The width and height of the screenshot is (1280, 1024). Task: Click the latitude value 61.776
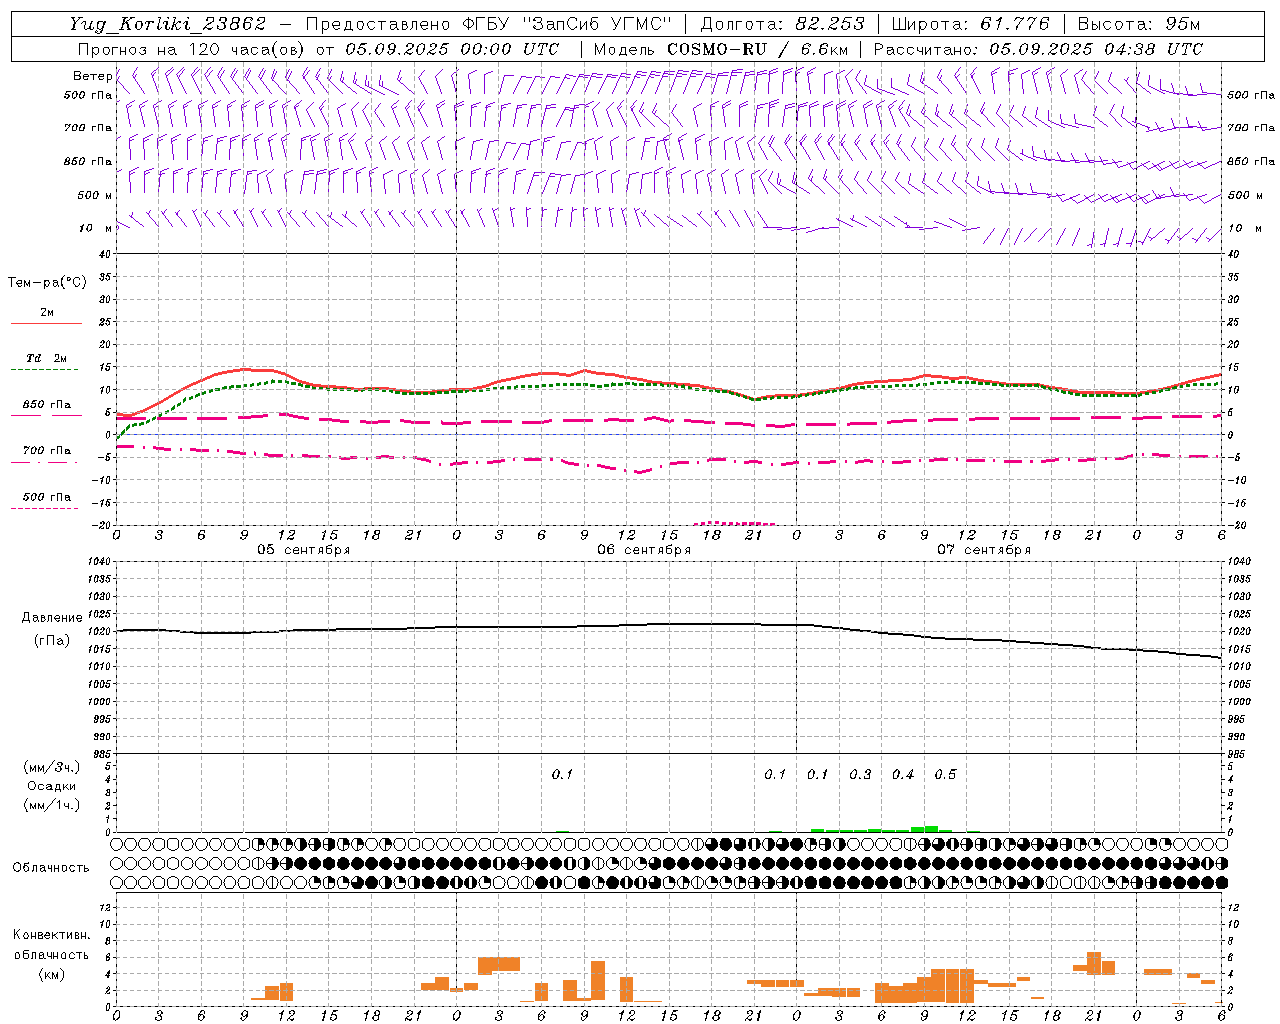[x=1015, y=24]
